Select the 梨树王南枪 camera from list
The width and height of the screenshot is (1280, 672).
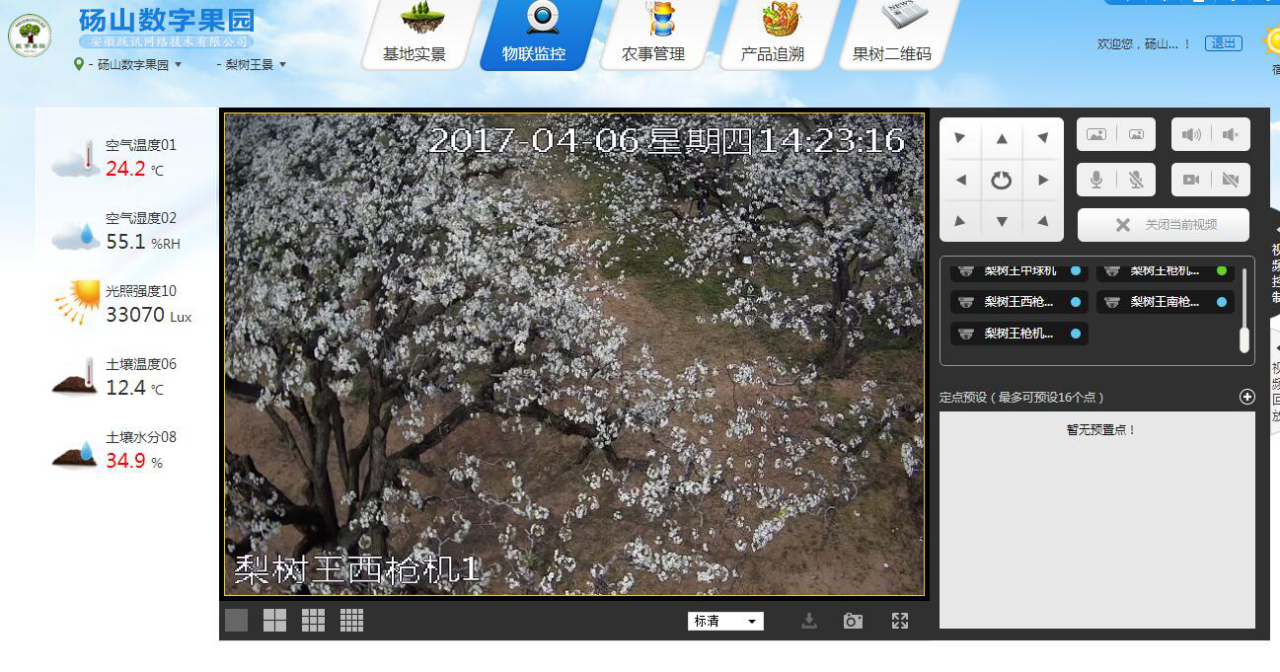(x=1165, y=302)
